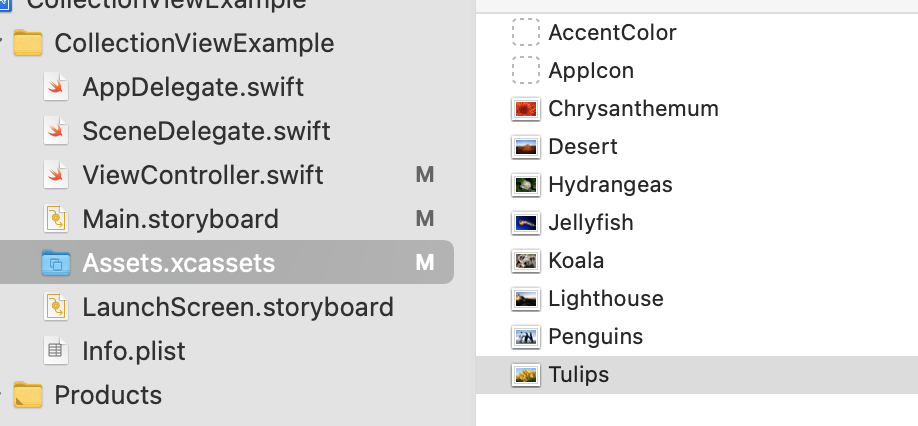
Task: Click the Info.plist file icon
Action: point(56,351)
